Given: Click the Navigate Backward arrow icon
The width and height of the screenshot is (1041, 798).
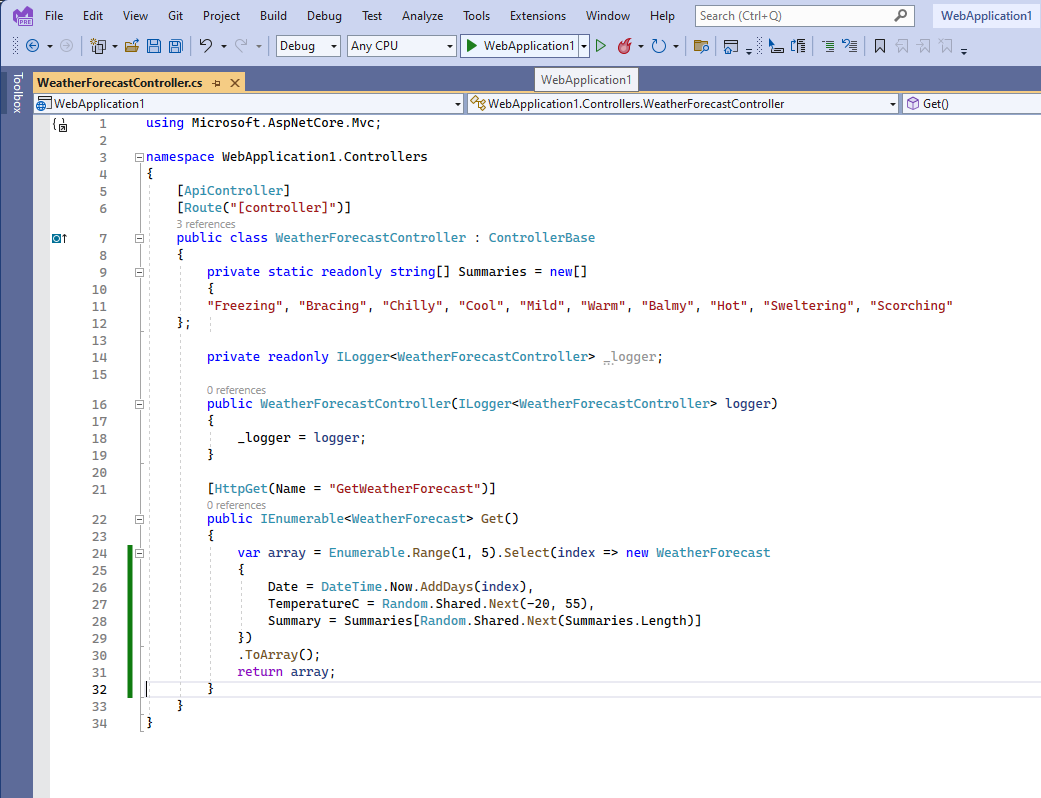Looking at the screenshot, I should [x=33, y=46].
